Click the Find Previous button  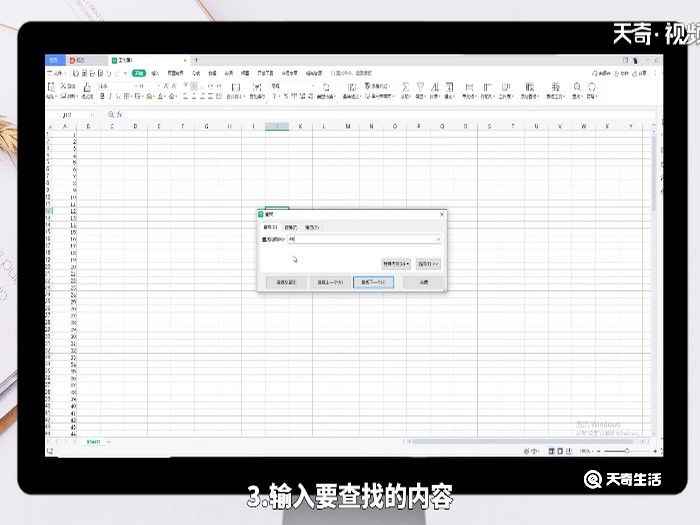[330, 283]
